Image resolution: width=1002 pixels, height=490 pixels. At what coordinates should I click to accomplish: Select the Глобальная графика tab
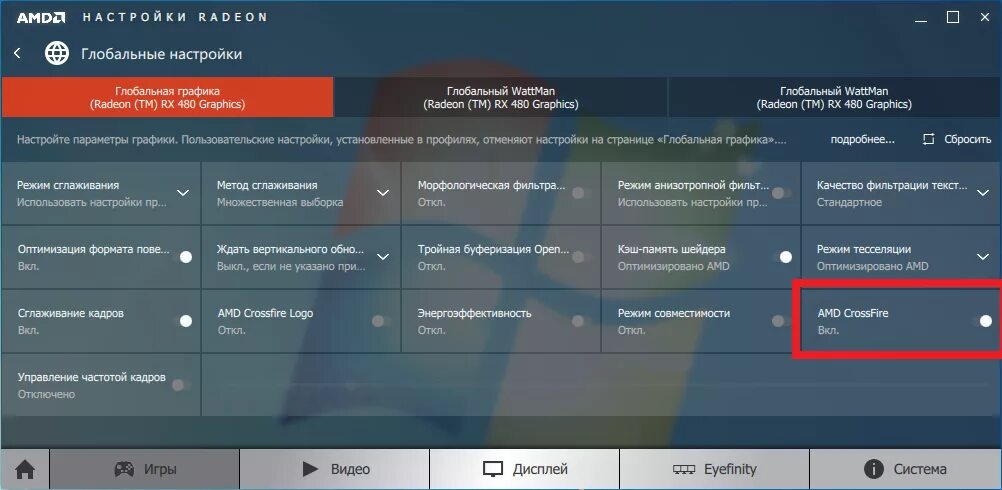click(167, 98)
